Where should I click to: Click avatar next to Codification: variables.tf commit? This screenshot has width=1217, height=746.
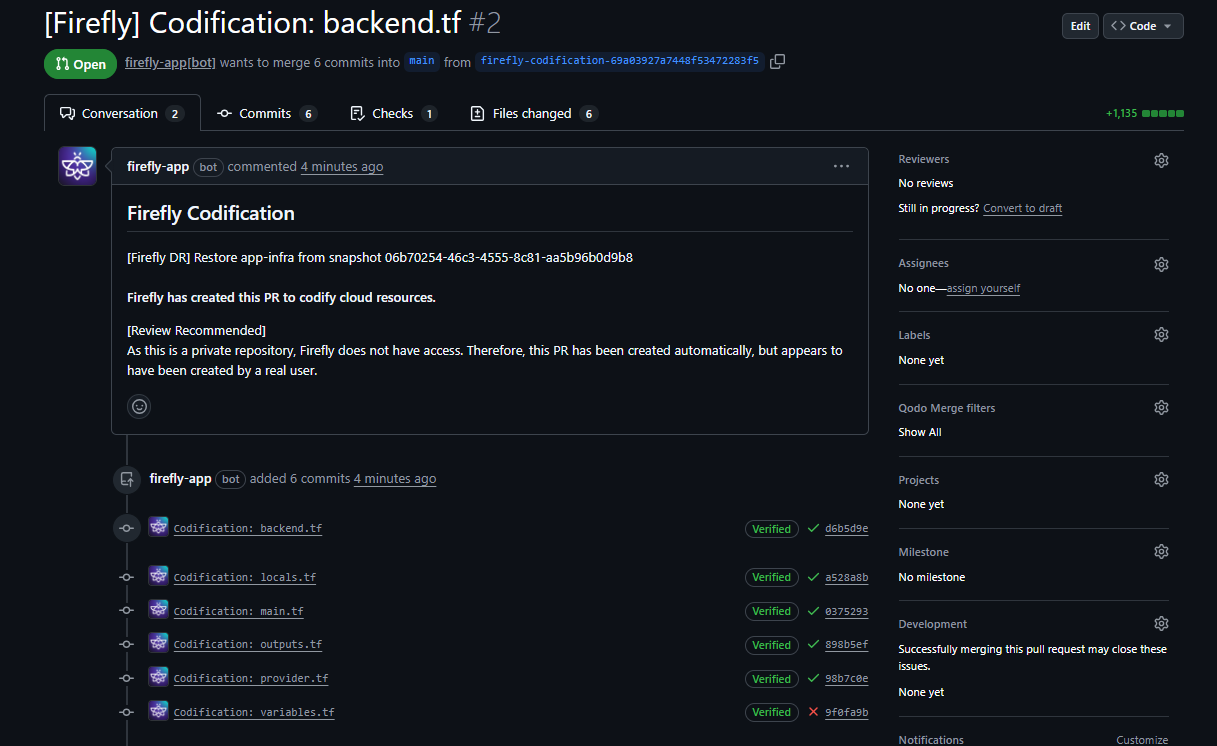pyautogui.click(x=158, y=710)
